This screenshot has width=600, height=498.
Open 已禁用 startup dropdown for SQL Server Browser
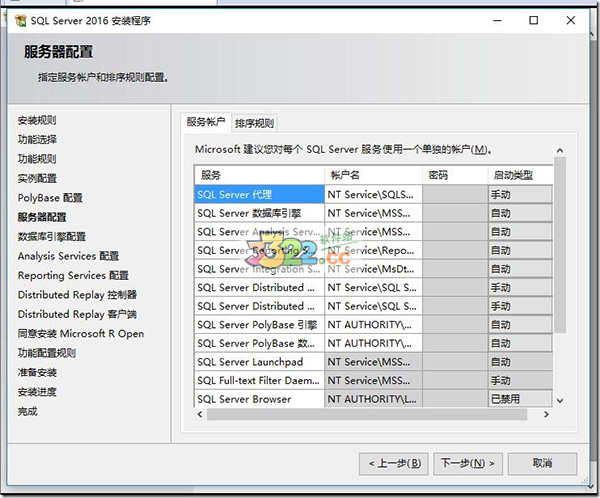[520, 399]
